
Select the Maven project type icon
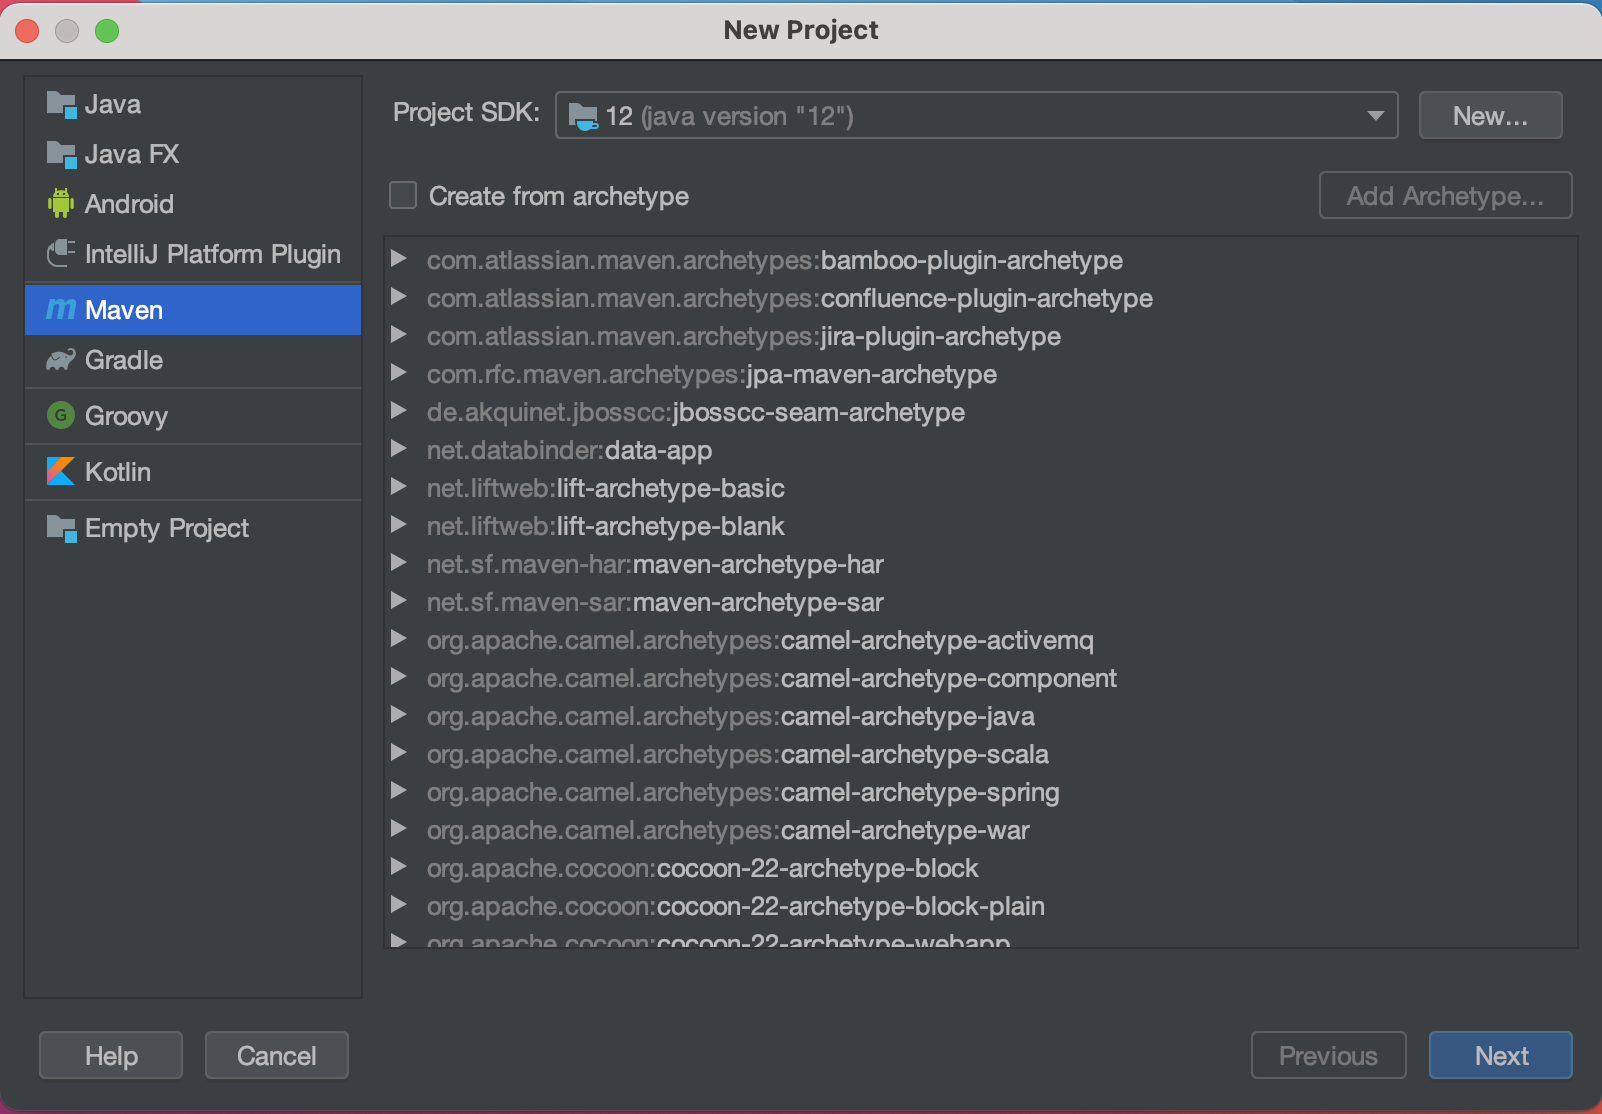click(x=60, y=310)
